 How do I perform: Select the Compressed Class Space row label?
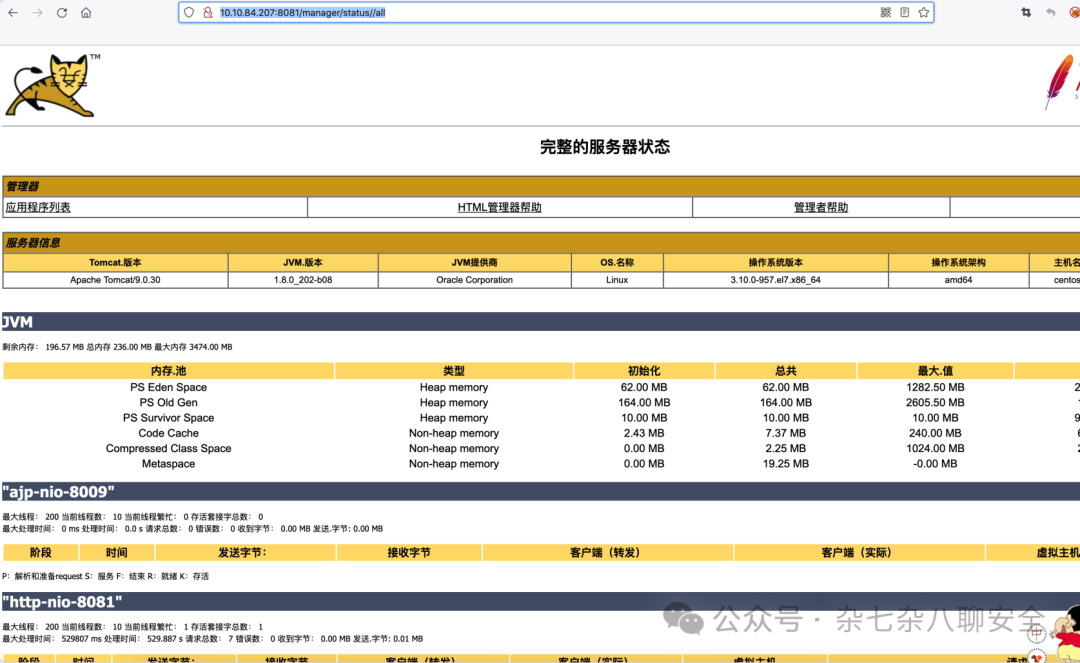pyautogui.click(x=168, y=448)
